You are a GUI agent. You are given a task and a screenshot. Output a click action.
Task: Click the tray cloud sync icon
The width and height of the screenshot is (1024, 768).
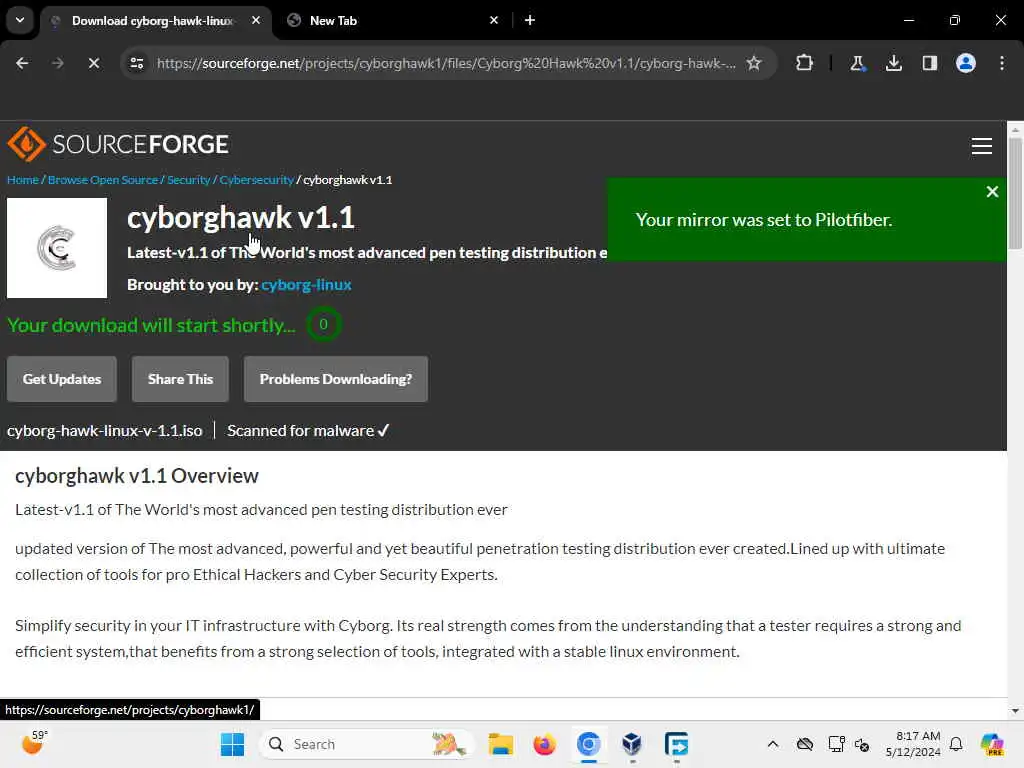(805, 744)
